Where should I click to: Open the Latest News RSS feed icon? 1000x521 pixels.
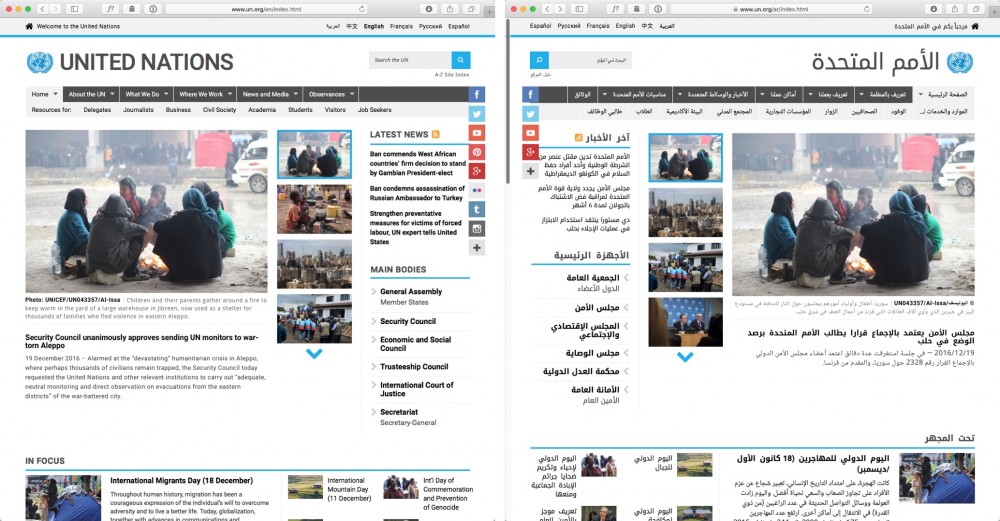[436, 135]
